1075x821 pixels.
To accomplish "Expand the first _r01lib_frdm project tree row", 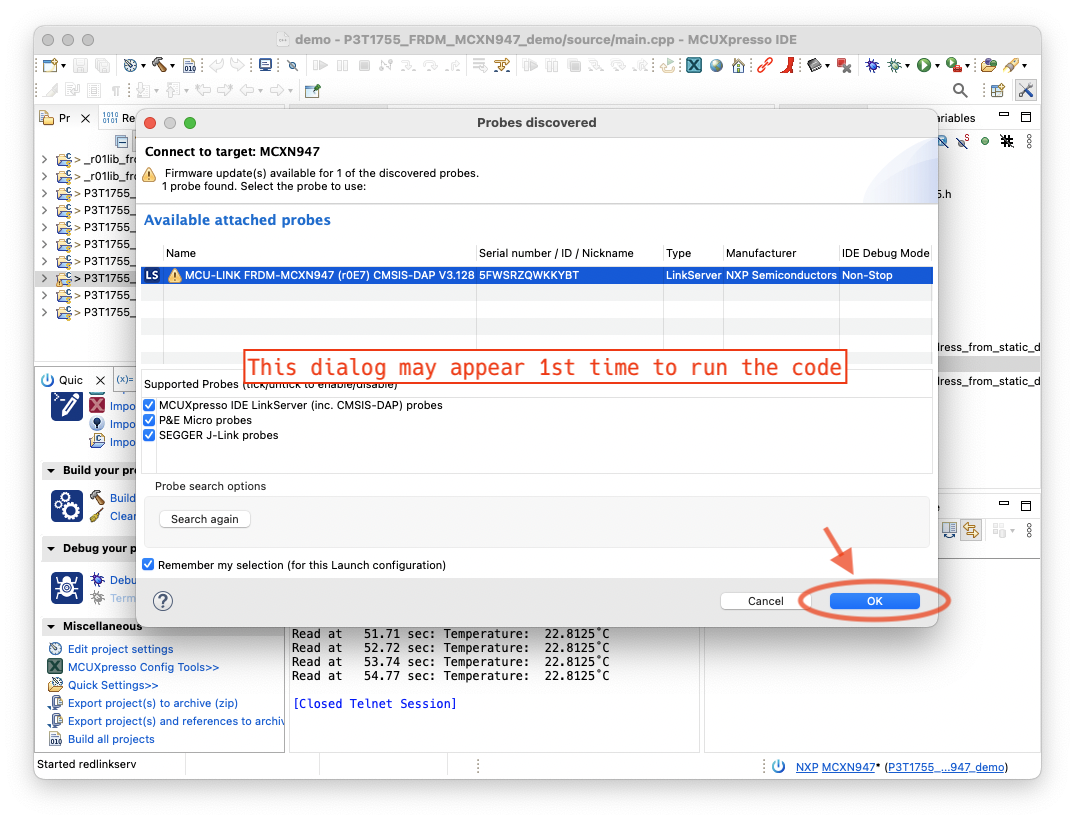I will click(45, 159).
